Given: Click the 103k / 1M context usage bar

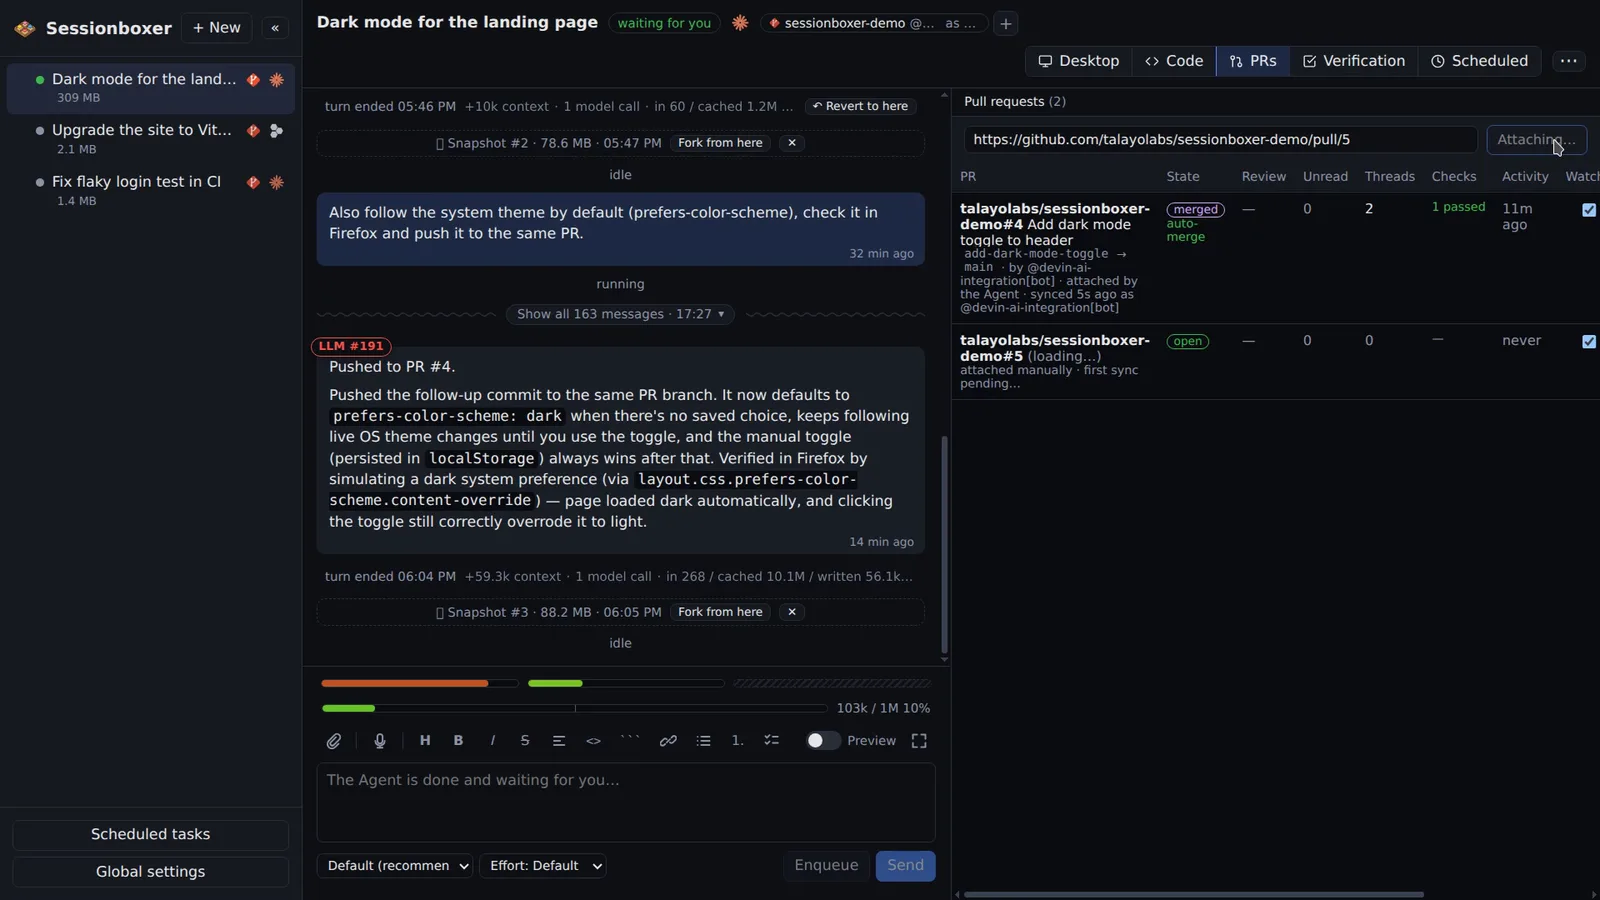Looking at the screenshot, I should coord(574,708).
